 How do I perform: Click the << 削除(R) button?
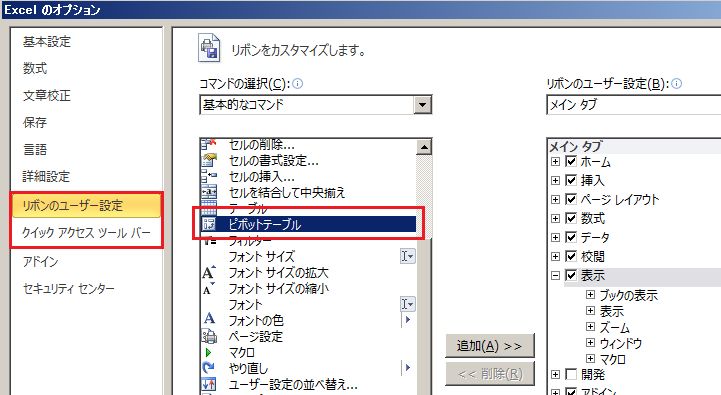[x=490, y=374]
